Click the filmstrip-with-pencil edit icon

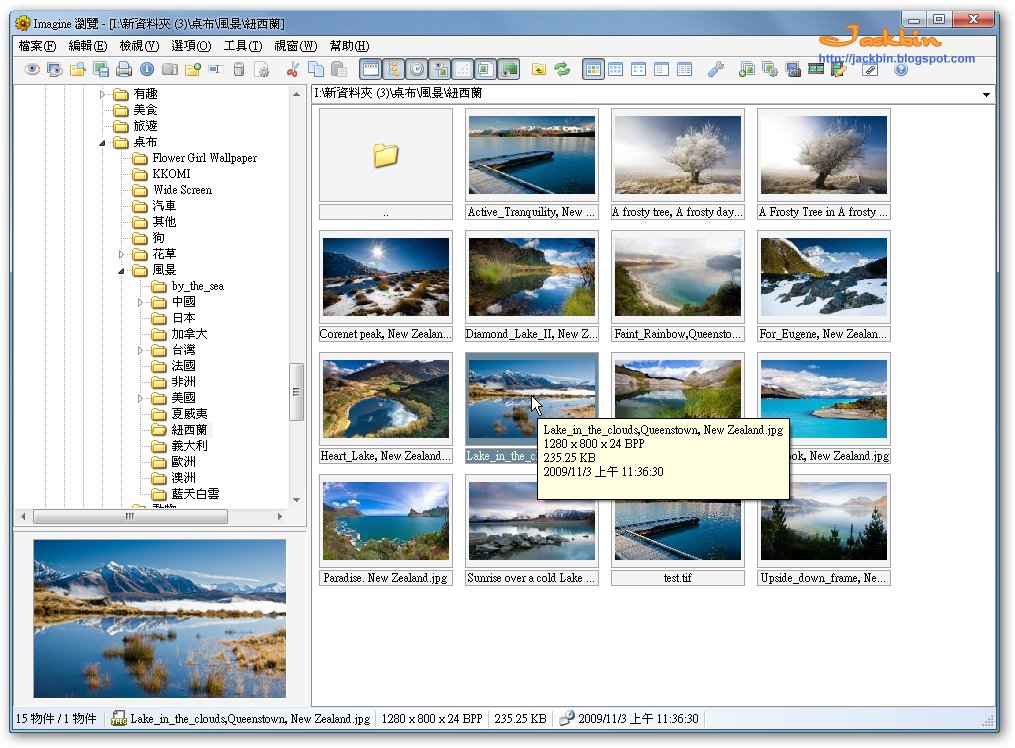[x=839, y=69]
